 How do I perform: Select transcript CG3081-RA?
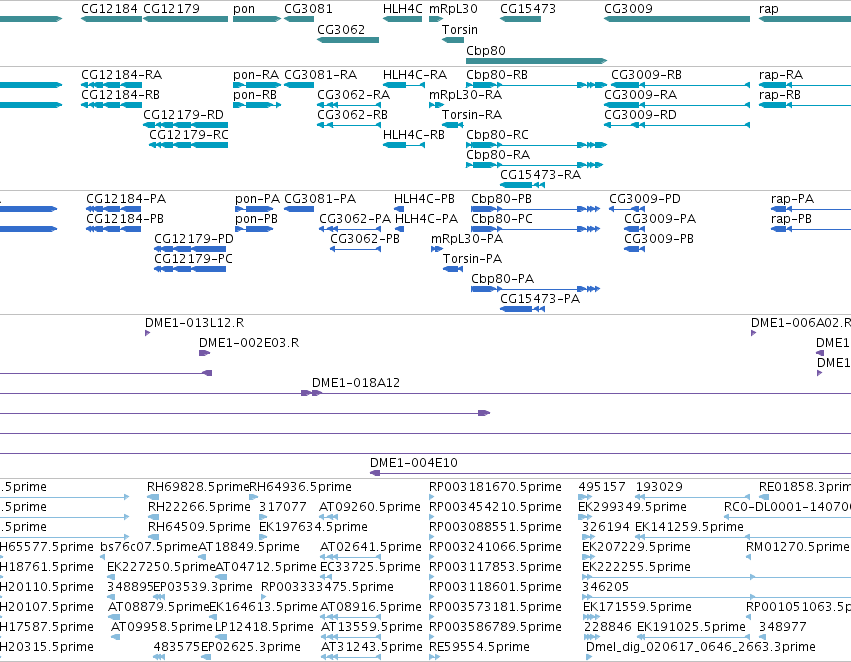pos(321,74)
